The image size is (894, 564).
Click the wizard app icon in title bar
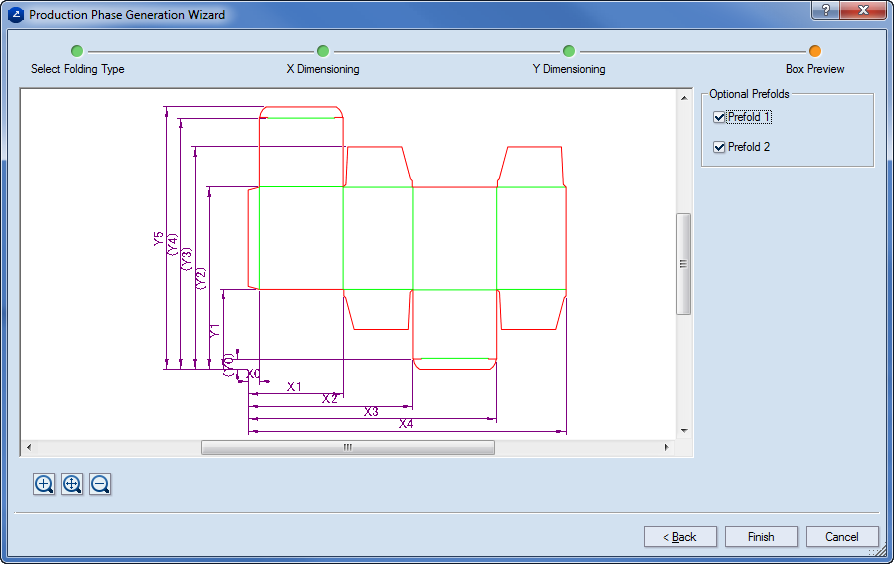(15, 15)
